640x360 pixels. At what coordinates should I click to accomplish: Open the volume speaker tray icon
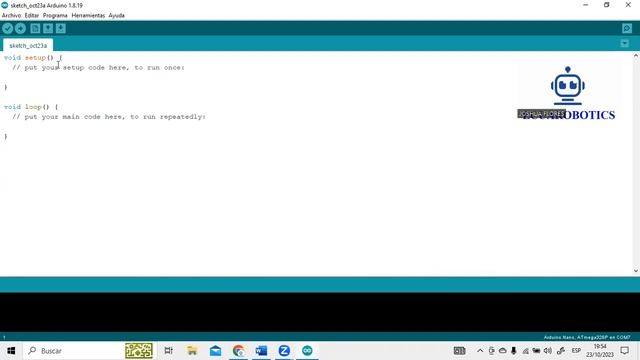[548, 351]
